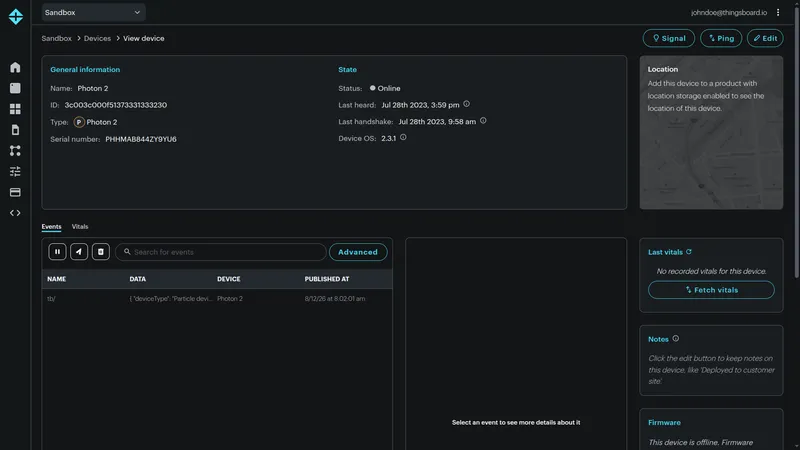Pause the events stream

tap(57, 252)
